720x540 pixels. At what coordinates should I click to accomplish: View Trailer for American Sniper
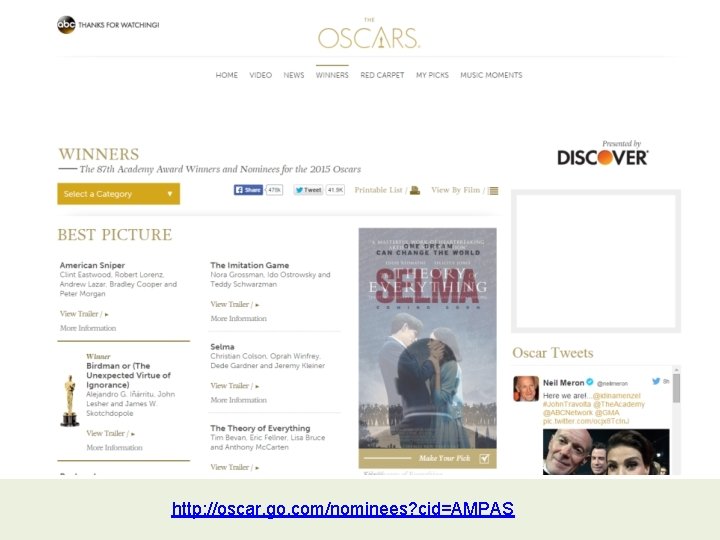(x=84, y=314)
